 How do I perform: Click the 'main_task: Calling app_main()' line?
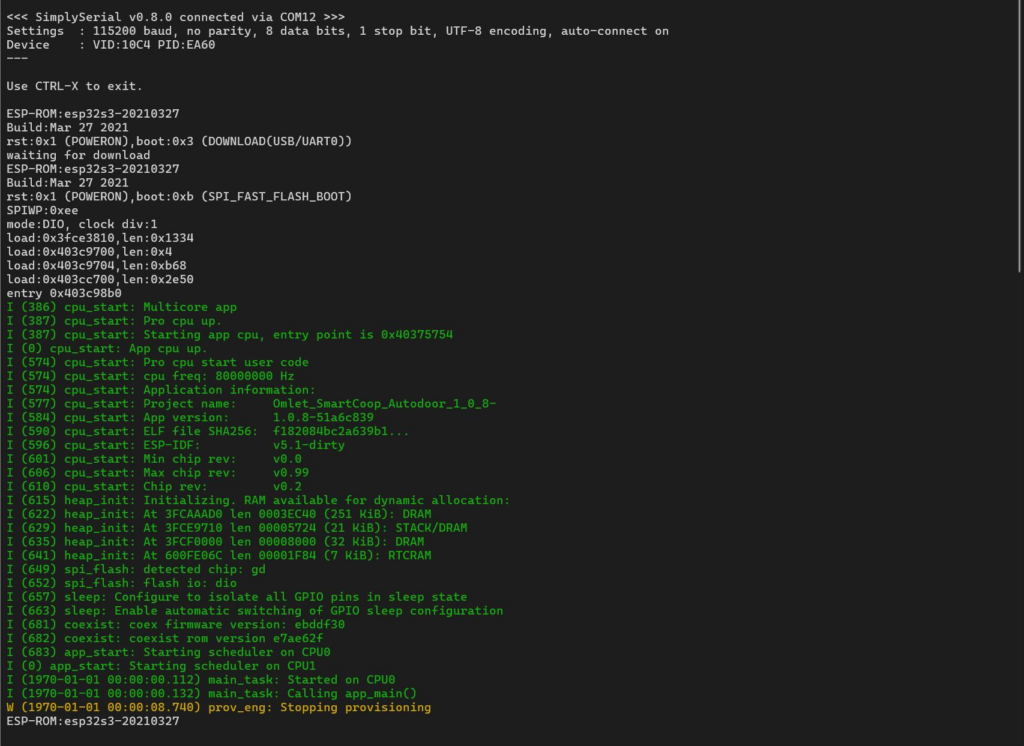[212, 694]
